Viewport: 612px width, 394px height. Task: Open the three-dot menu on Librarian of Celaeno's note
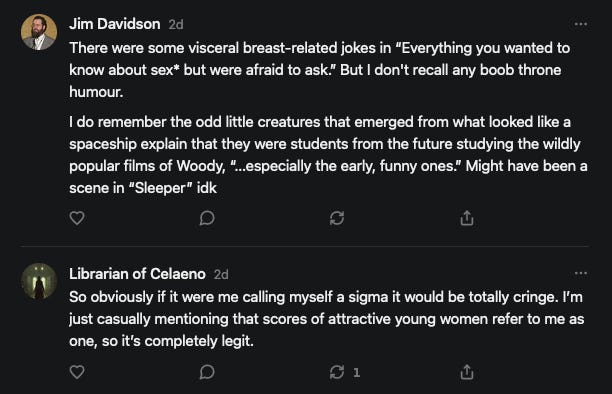click(581, 273)
